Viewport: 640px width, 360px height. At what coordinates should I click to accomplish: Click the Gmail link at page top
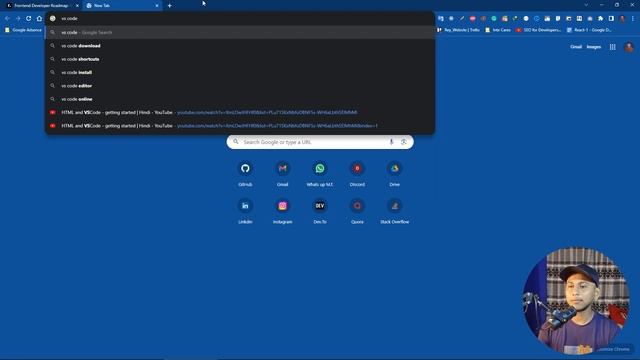576,47
